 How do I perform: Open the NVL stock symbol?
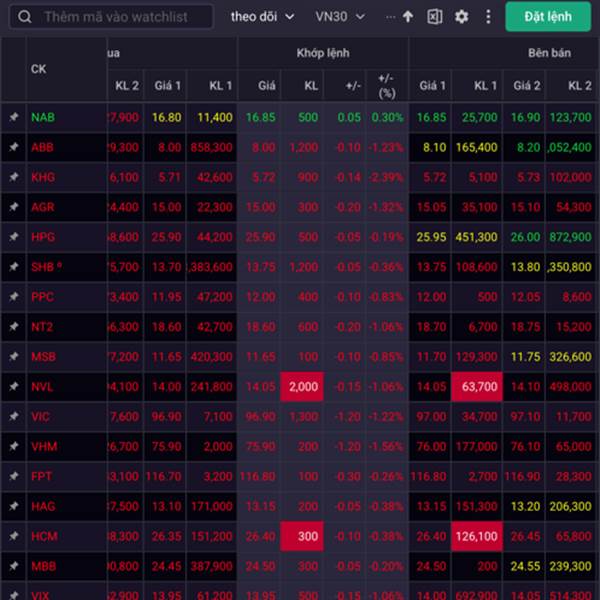tap(42, 386)
